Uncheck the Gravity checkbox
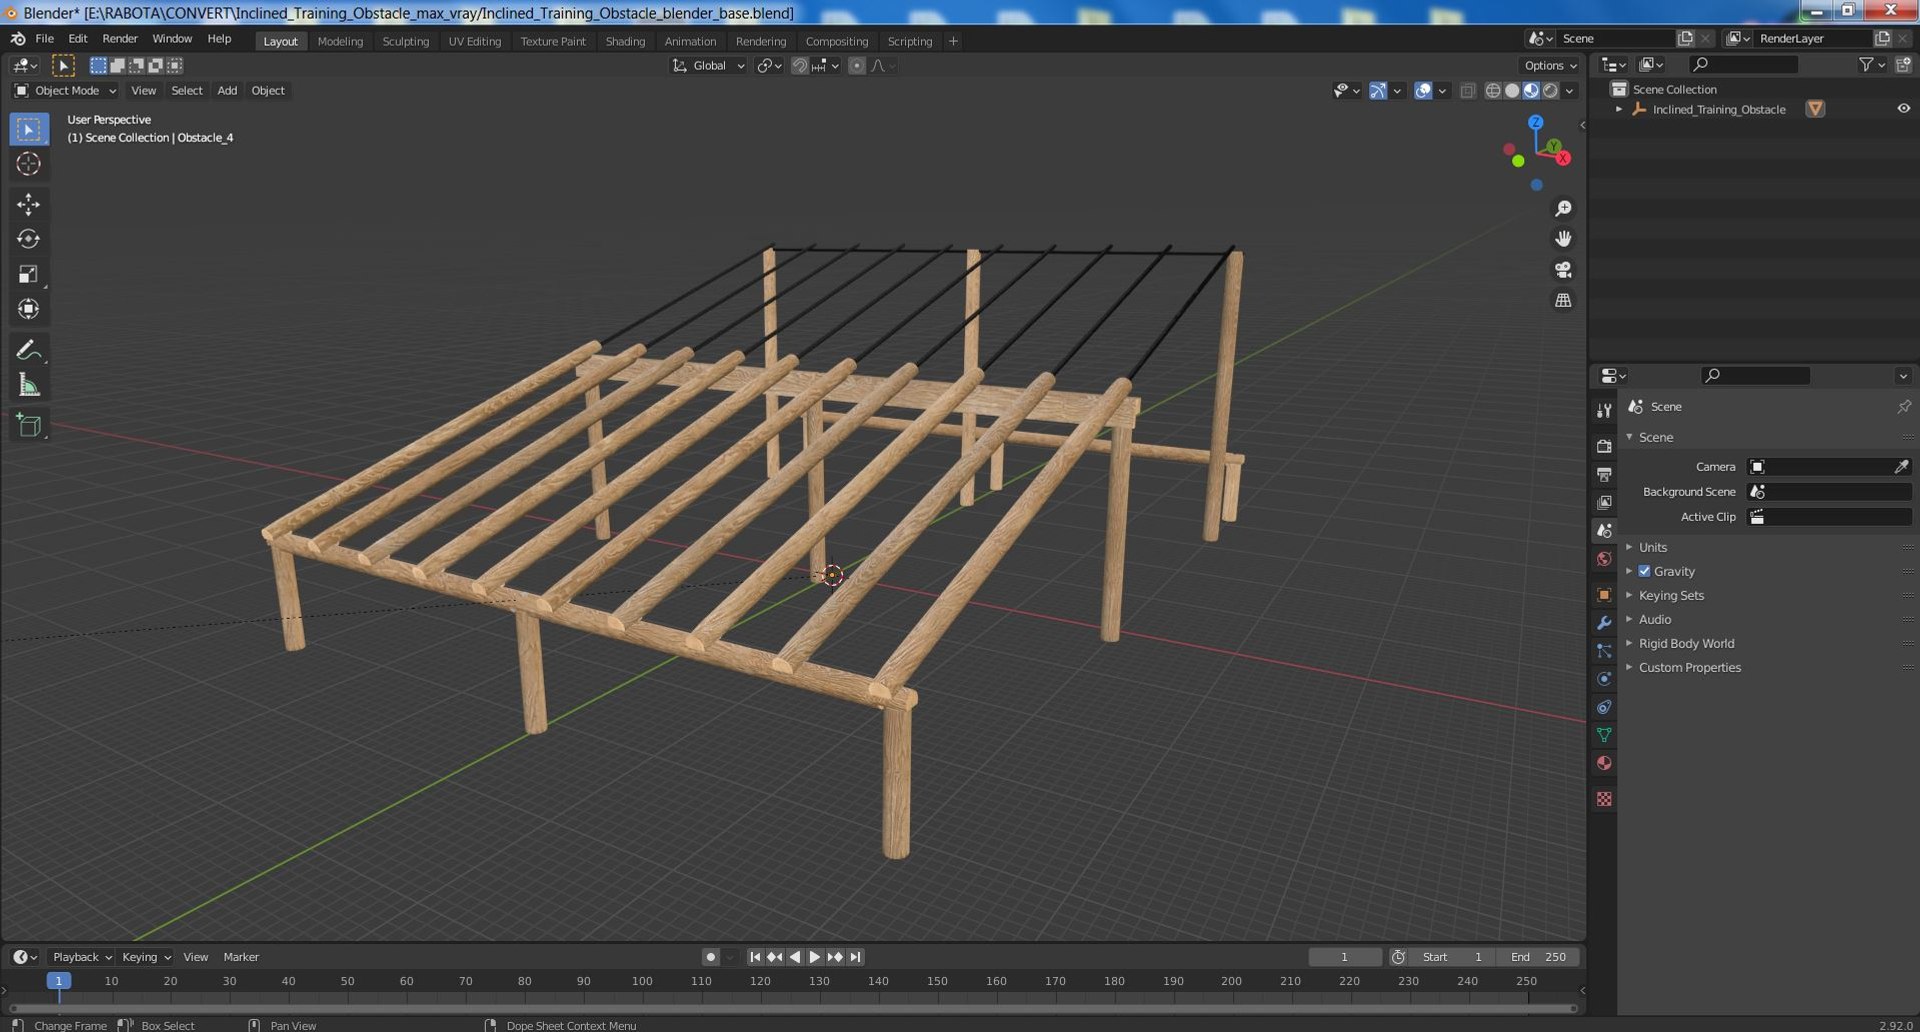This screenshot has height=1032, width=1920. pos(1644,571)
